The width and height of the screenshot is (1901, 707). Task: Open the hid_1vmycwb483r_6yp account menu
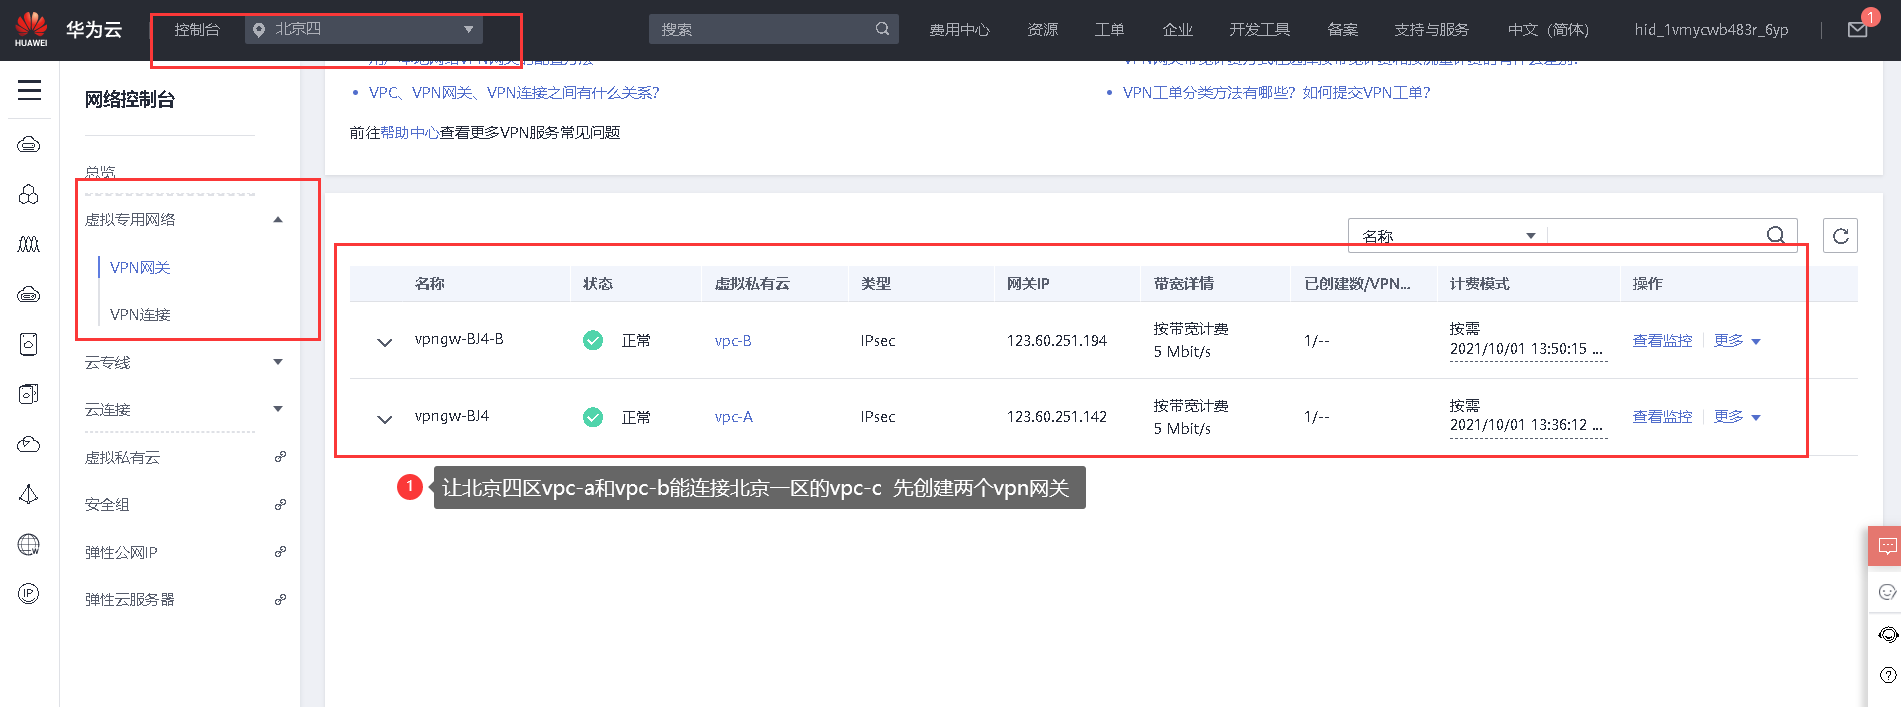tap(1711, 30)
